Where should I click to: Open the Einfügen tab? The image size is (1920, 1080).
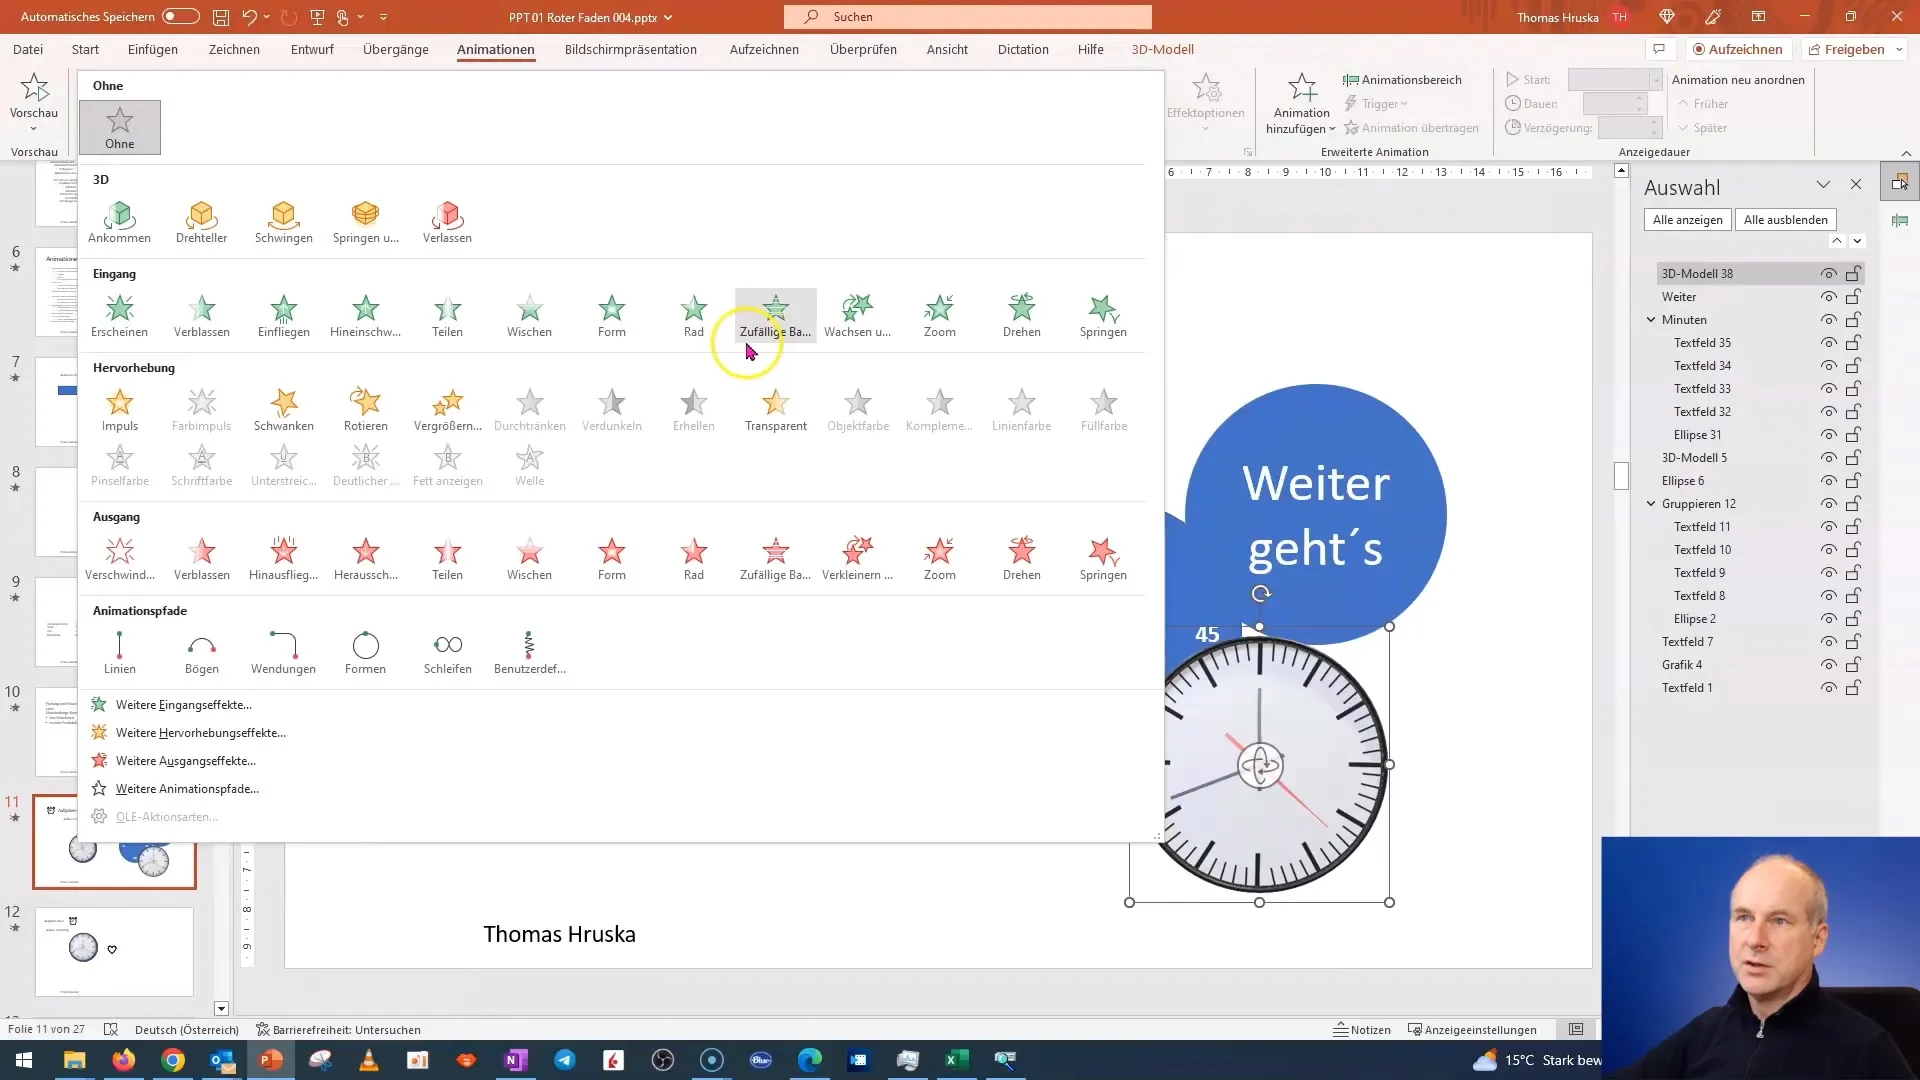pos(153,50)
